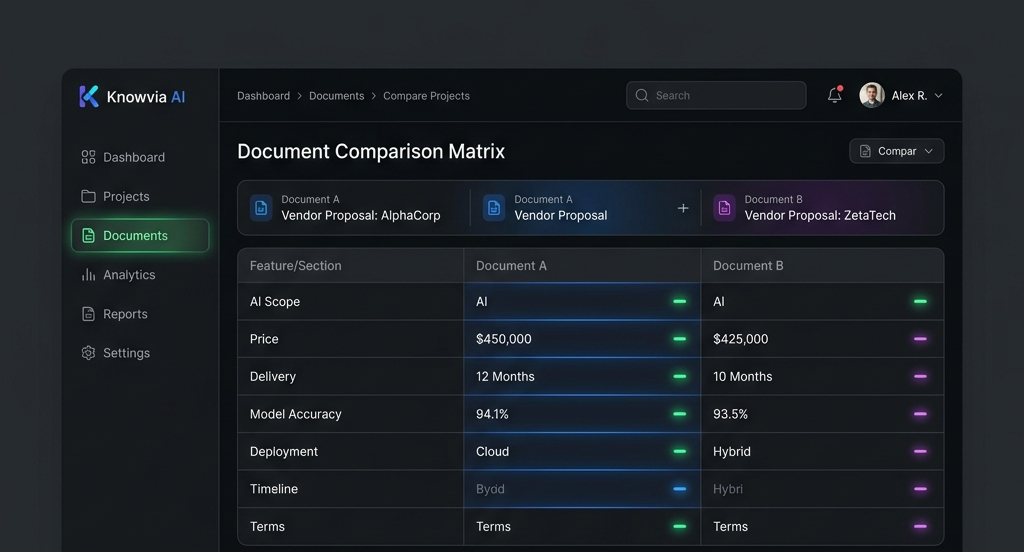The image size is (1024, 552).
Task: Click purple indicator in Document B Deployment row
Action: pos(920,451)
